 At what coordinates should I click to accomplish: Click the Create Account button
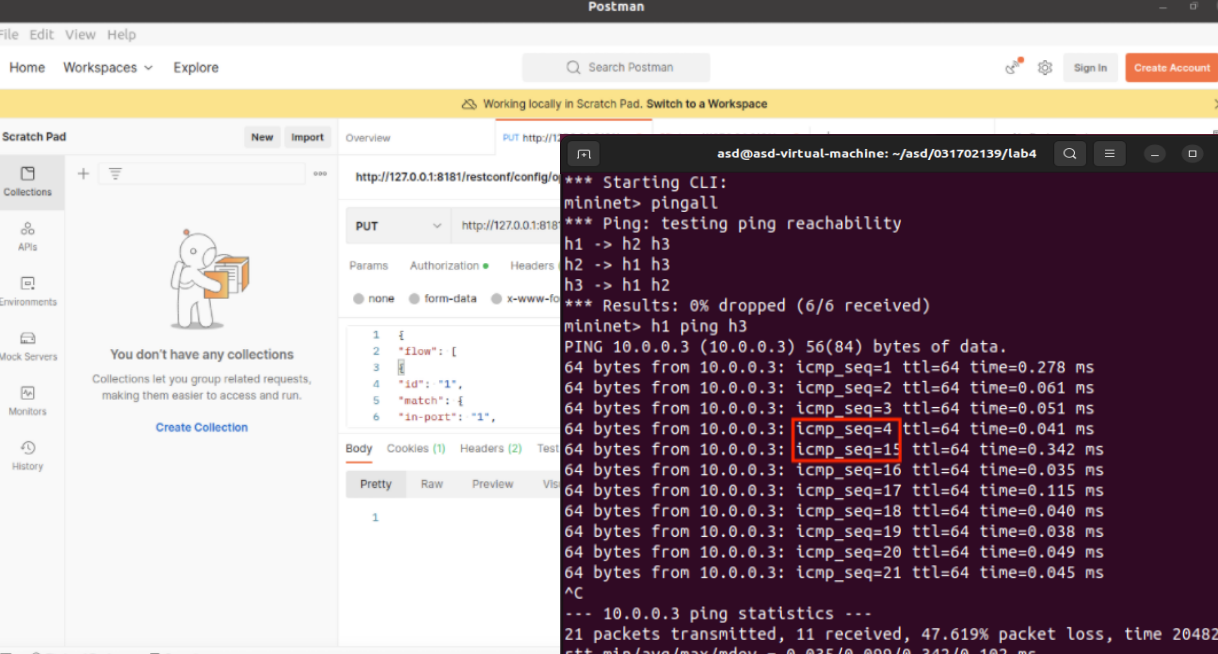tap(1171, 68)
